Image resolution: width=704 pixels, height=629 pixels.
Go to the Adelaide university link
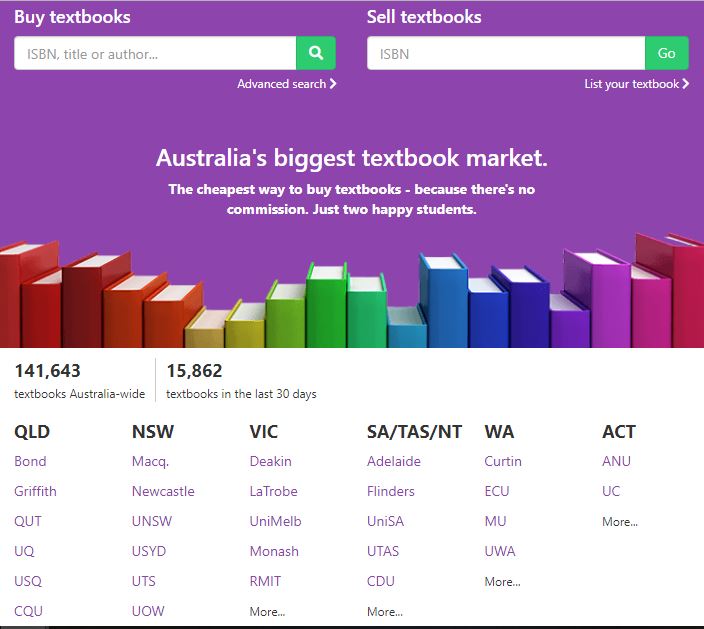click(394, 461)
